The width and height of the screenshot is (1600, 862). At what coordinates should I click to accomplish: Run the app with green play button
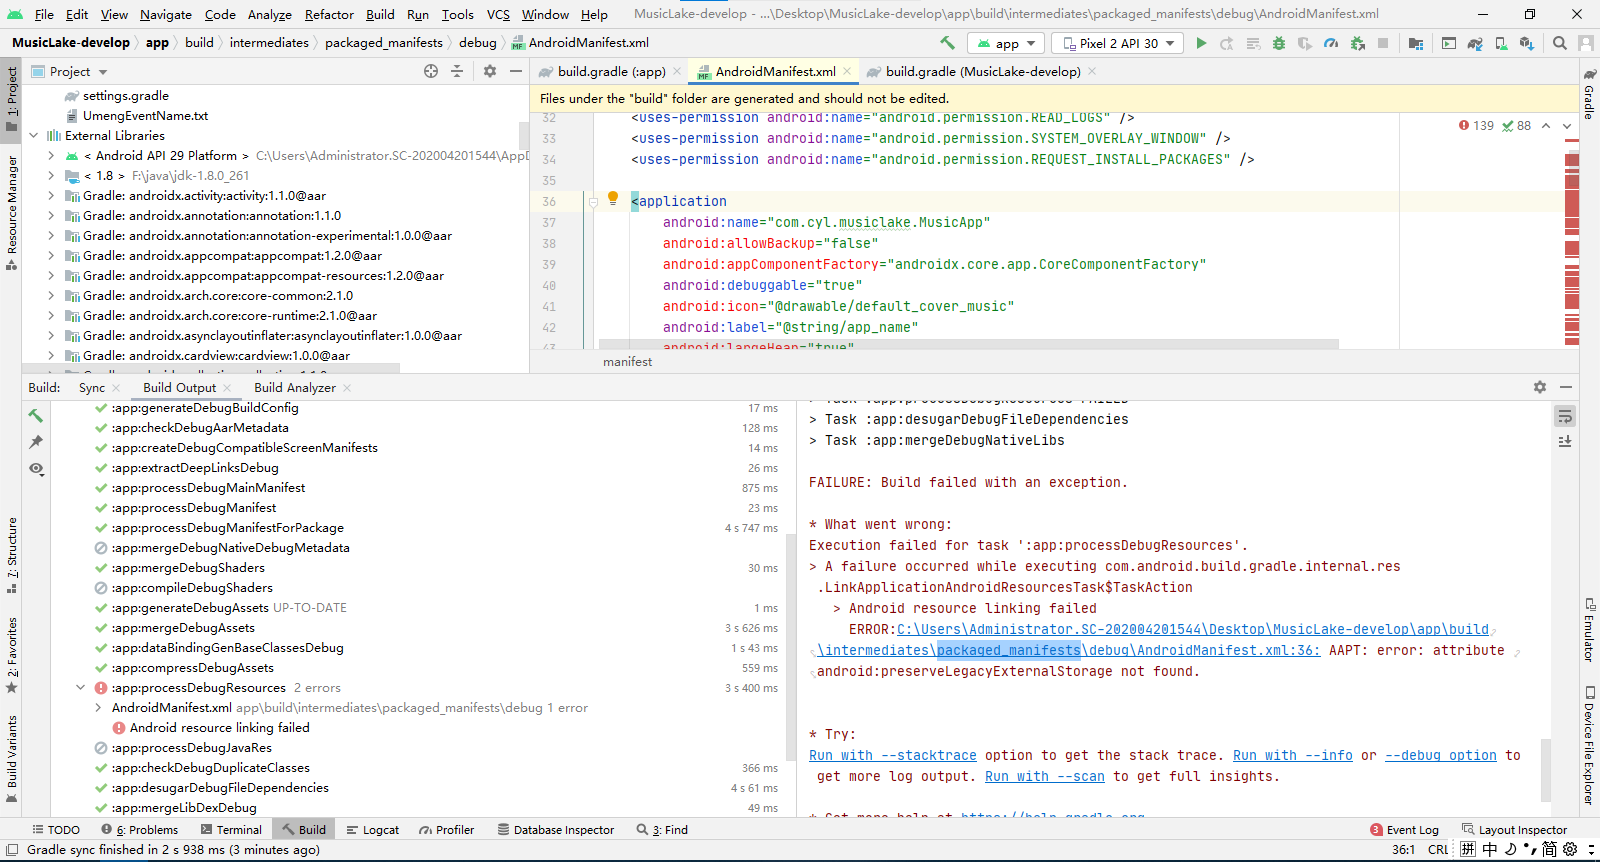(x=1201, y=43)
